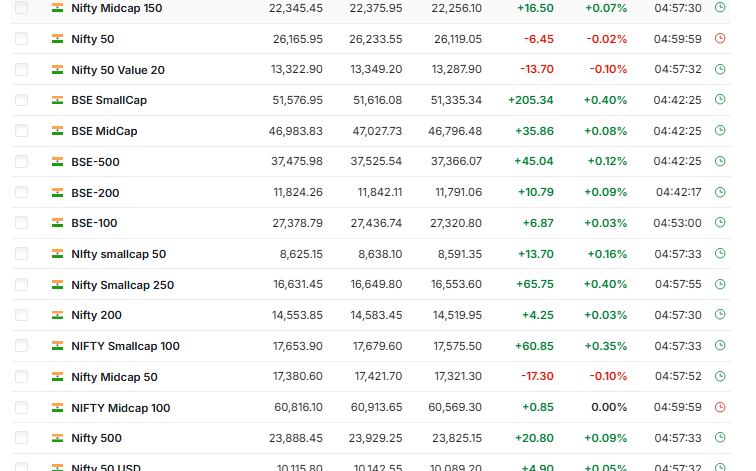Open the Nifty 200 index link
The height and width of the screenshot is (471, 756).
coord(96,315)
